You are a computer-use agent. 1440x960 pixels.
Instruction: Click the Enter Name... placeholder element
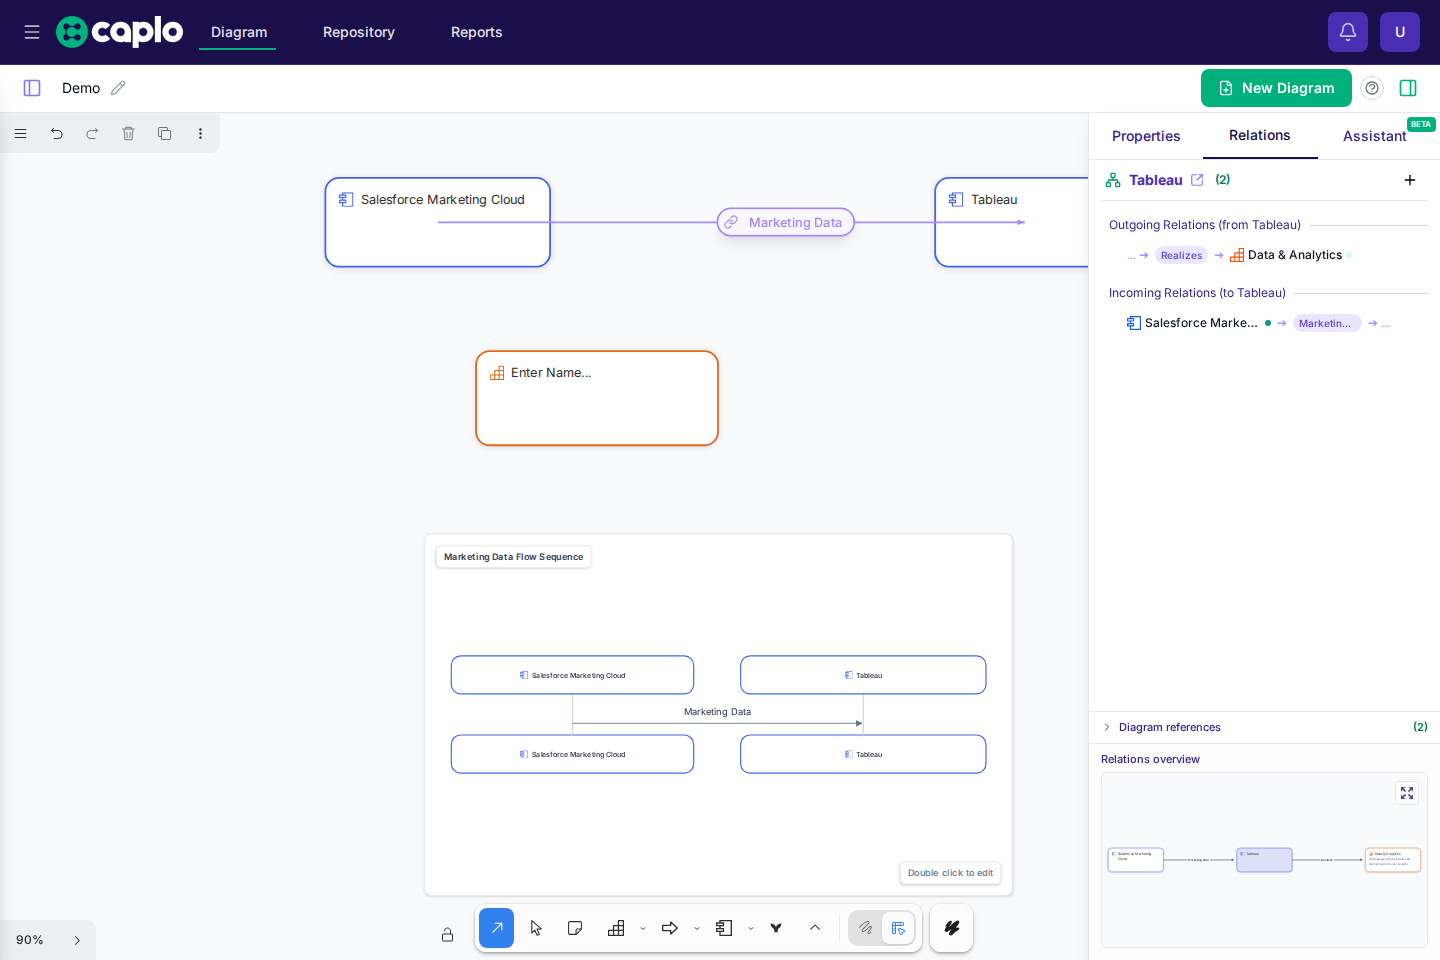click(597, 398)
